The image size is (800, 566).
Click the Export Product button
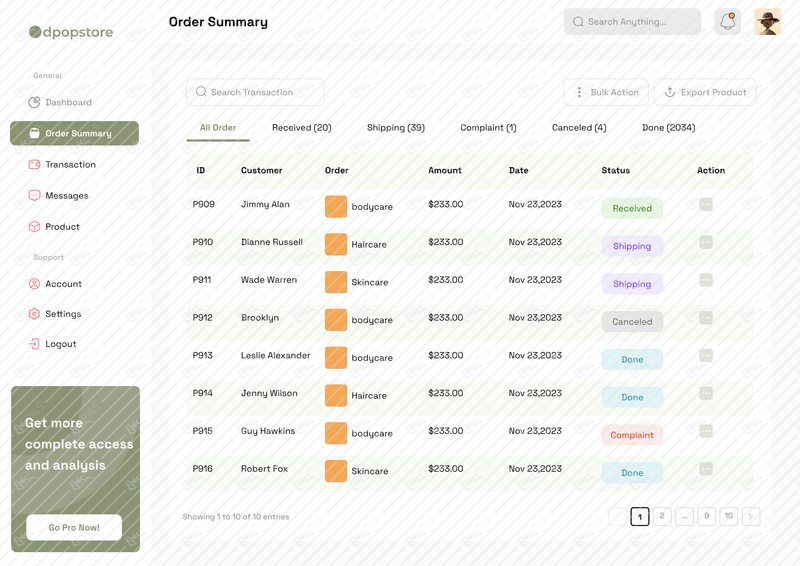coord(705,92)
